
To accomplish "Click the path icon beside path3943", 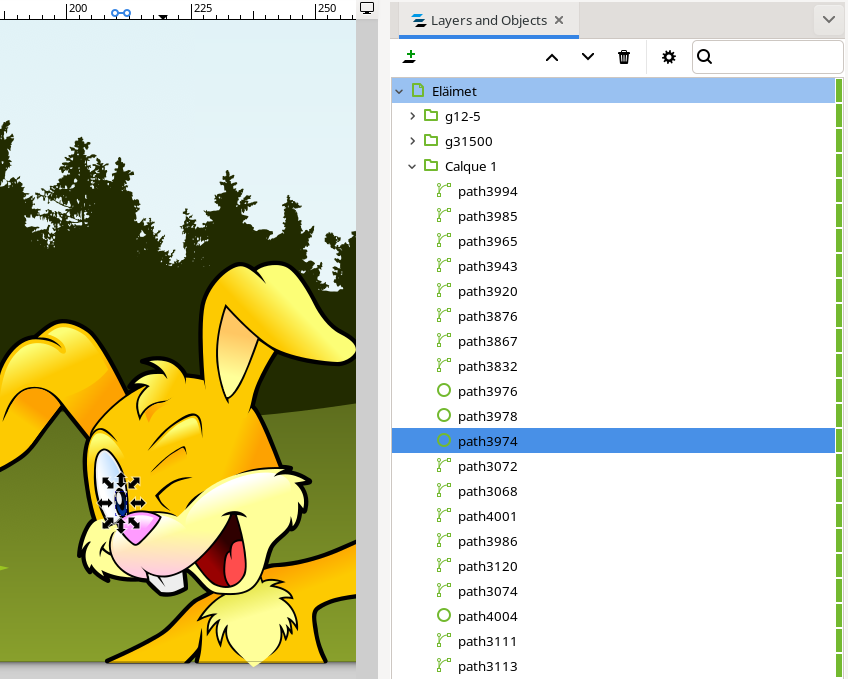I will tap(444, 265).
